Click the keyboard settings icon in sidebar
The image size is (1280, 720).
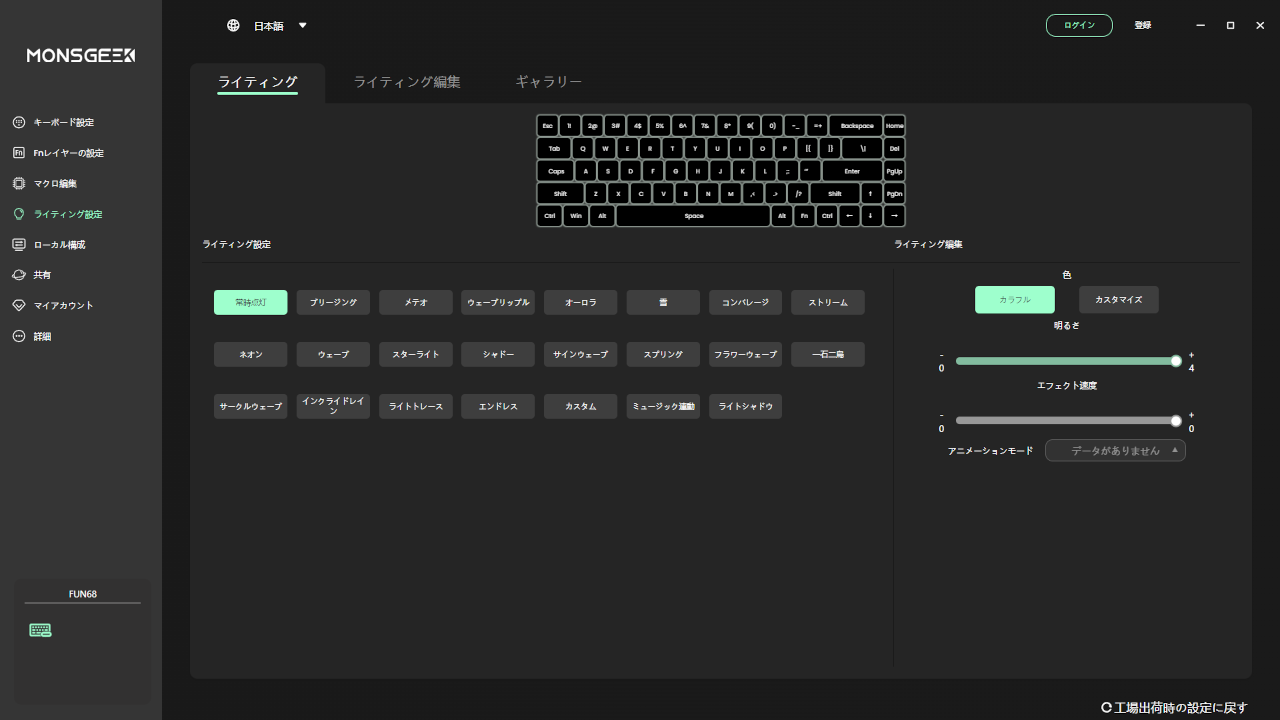(x=19, y=122)
